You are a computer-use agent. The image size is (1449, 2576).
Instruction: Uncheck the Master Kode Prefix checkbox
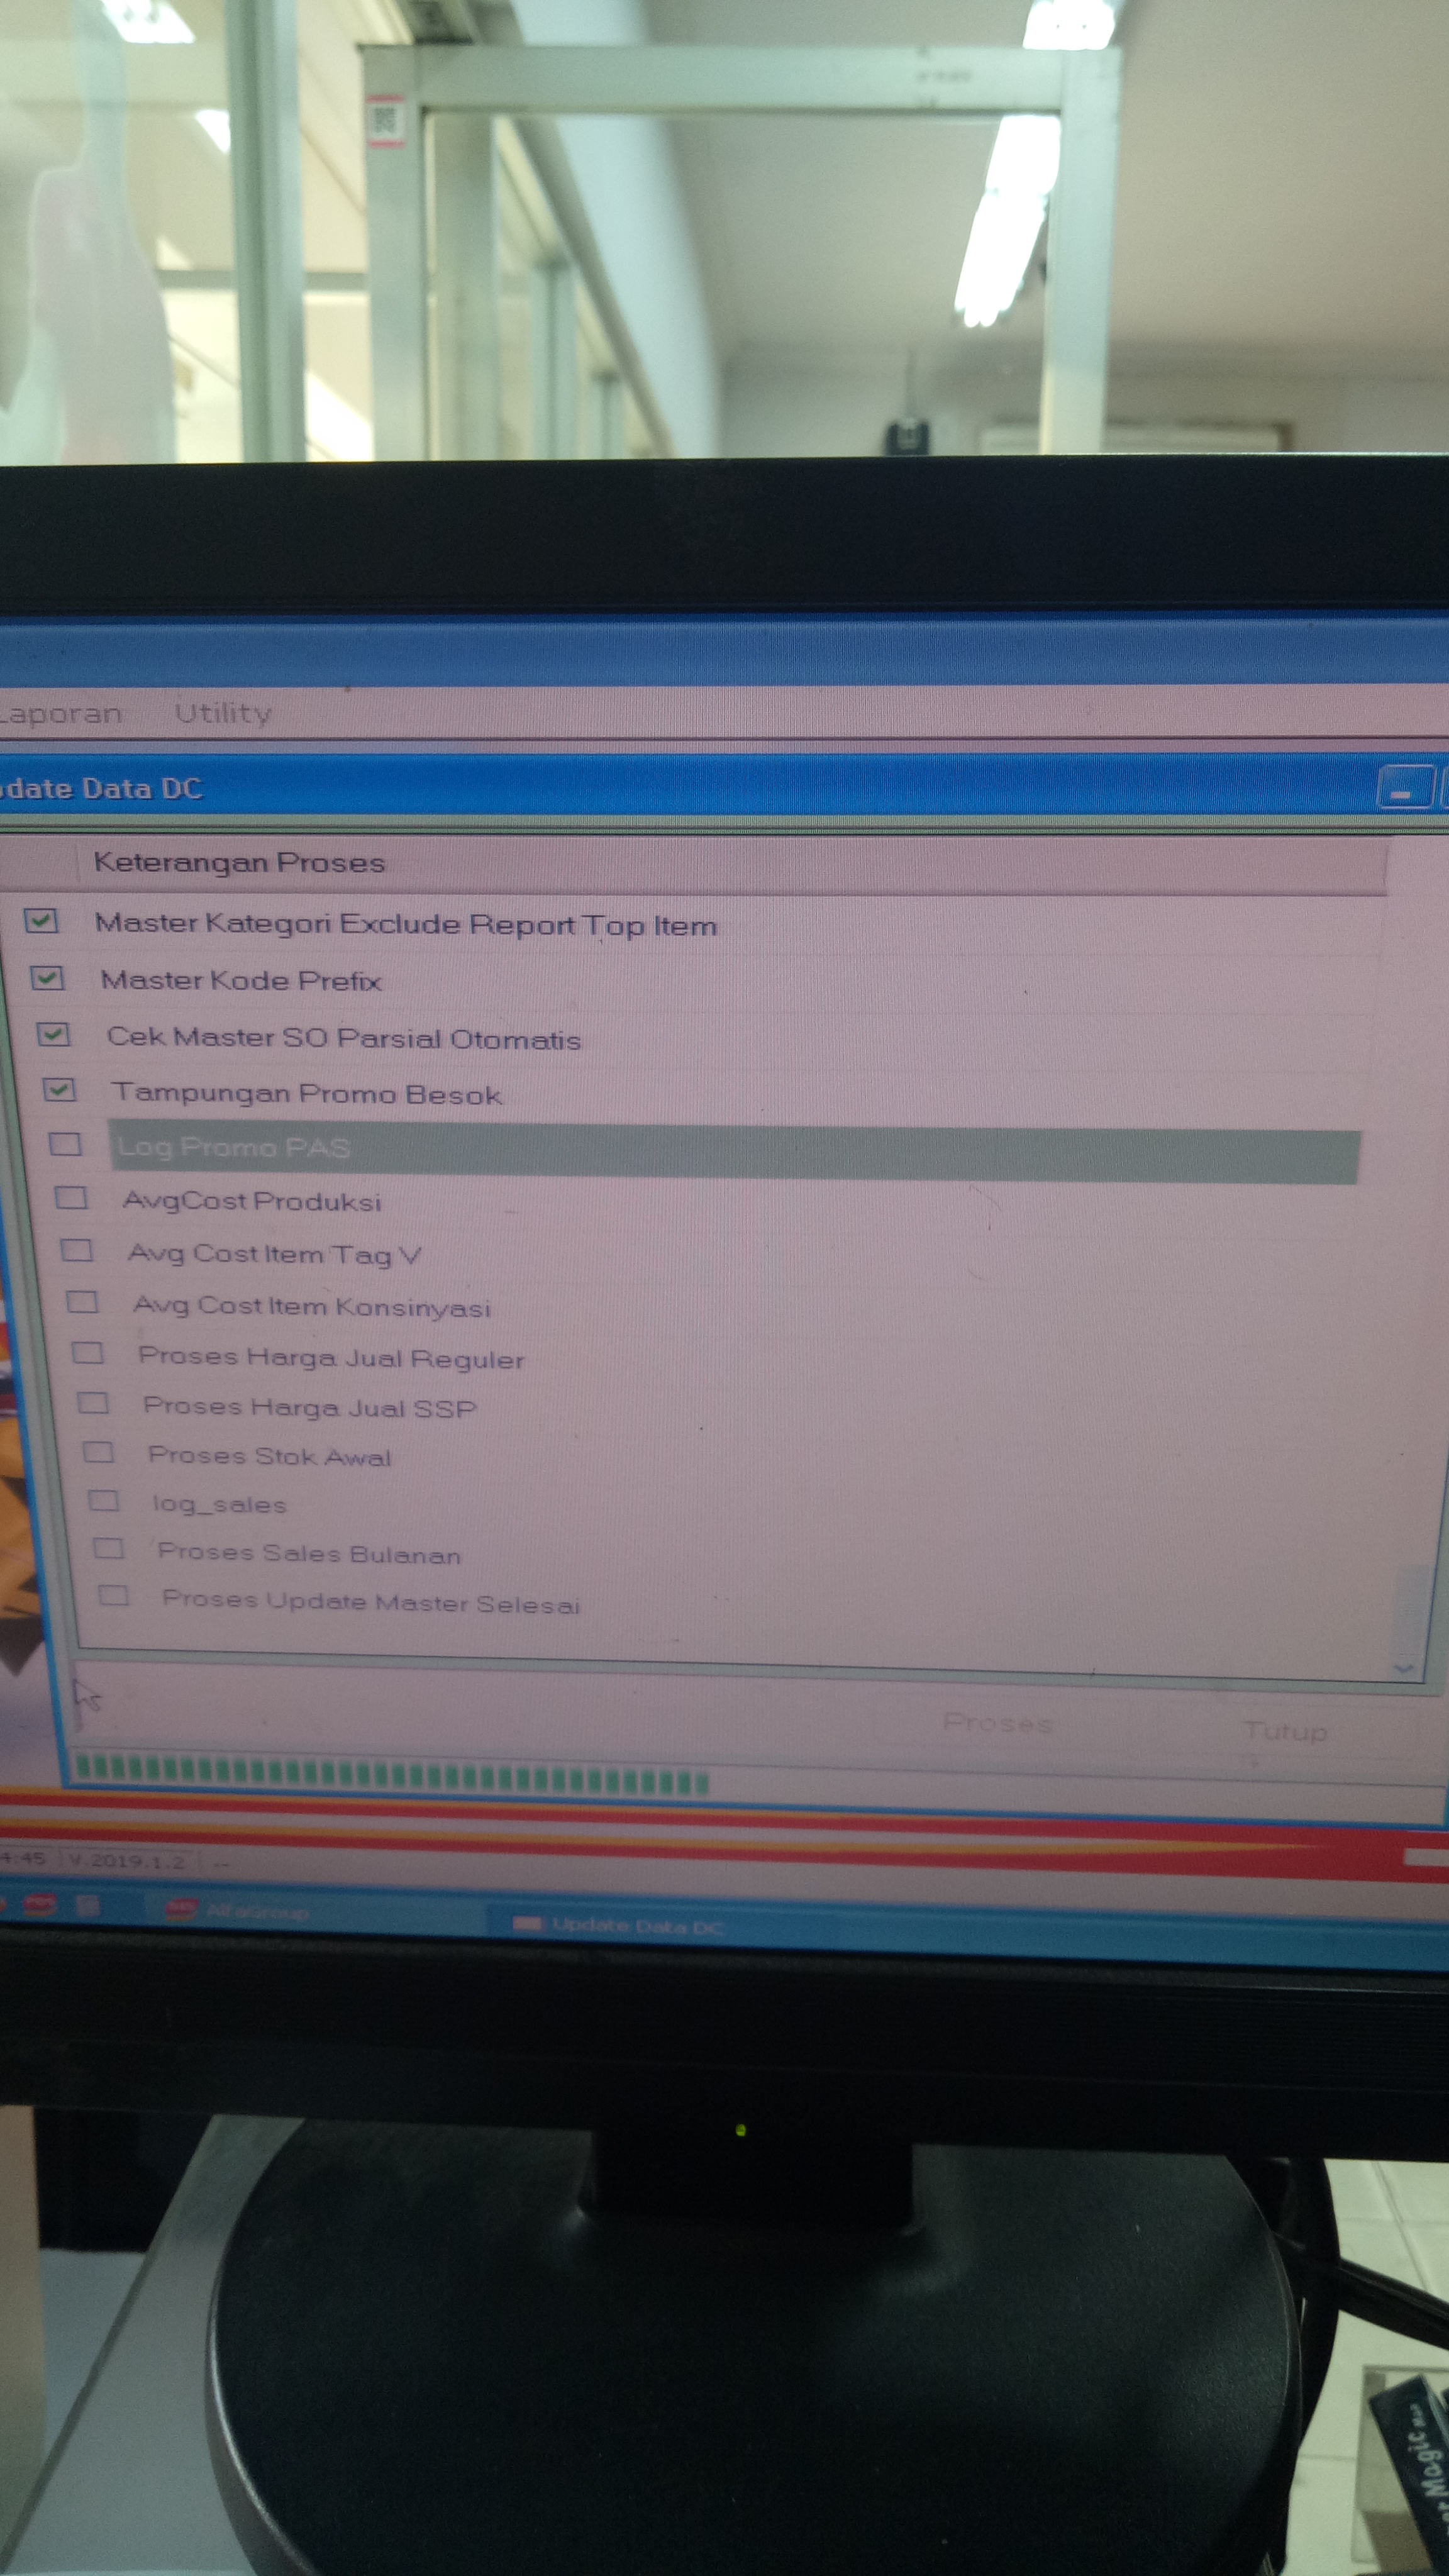coord(47,977)
